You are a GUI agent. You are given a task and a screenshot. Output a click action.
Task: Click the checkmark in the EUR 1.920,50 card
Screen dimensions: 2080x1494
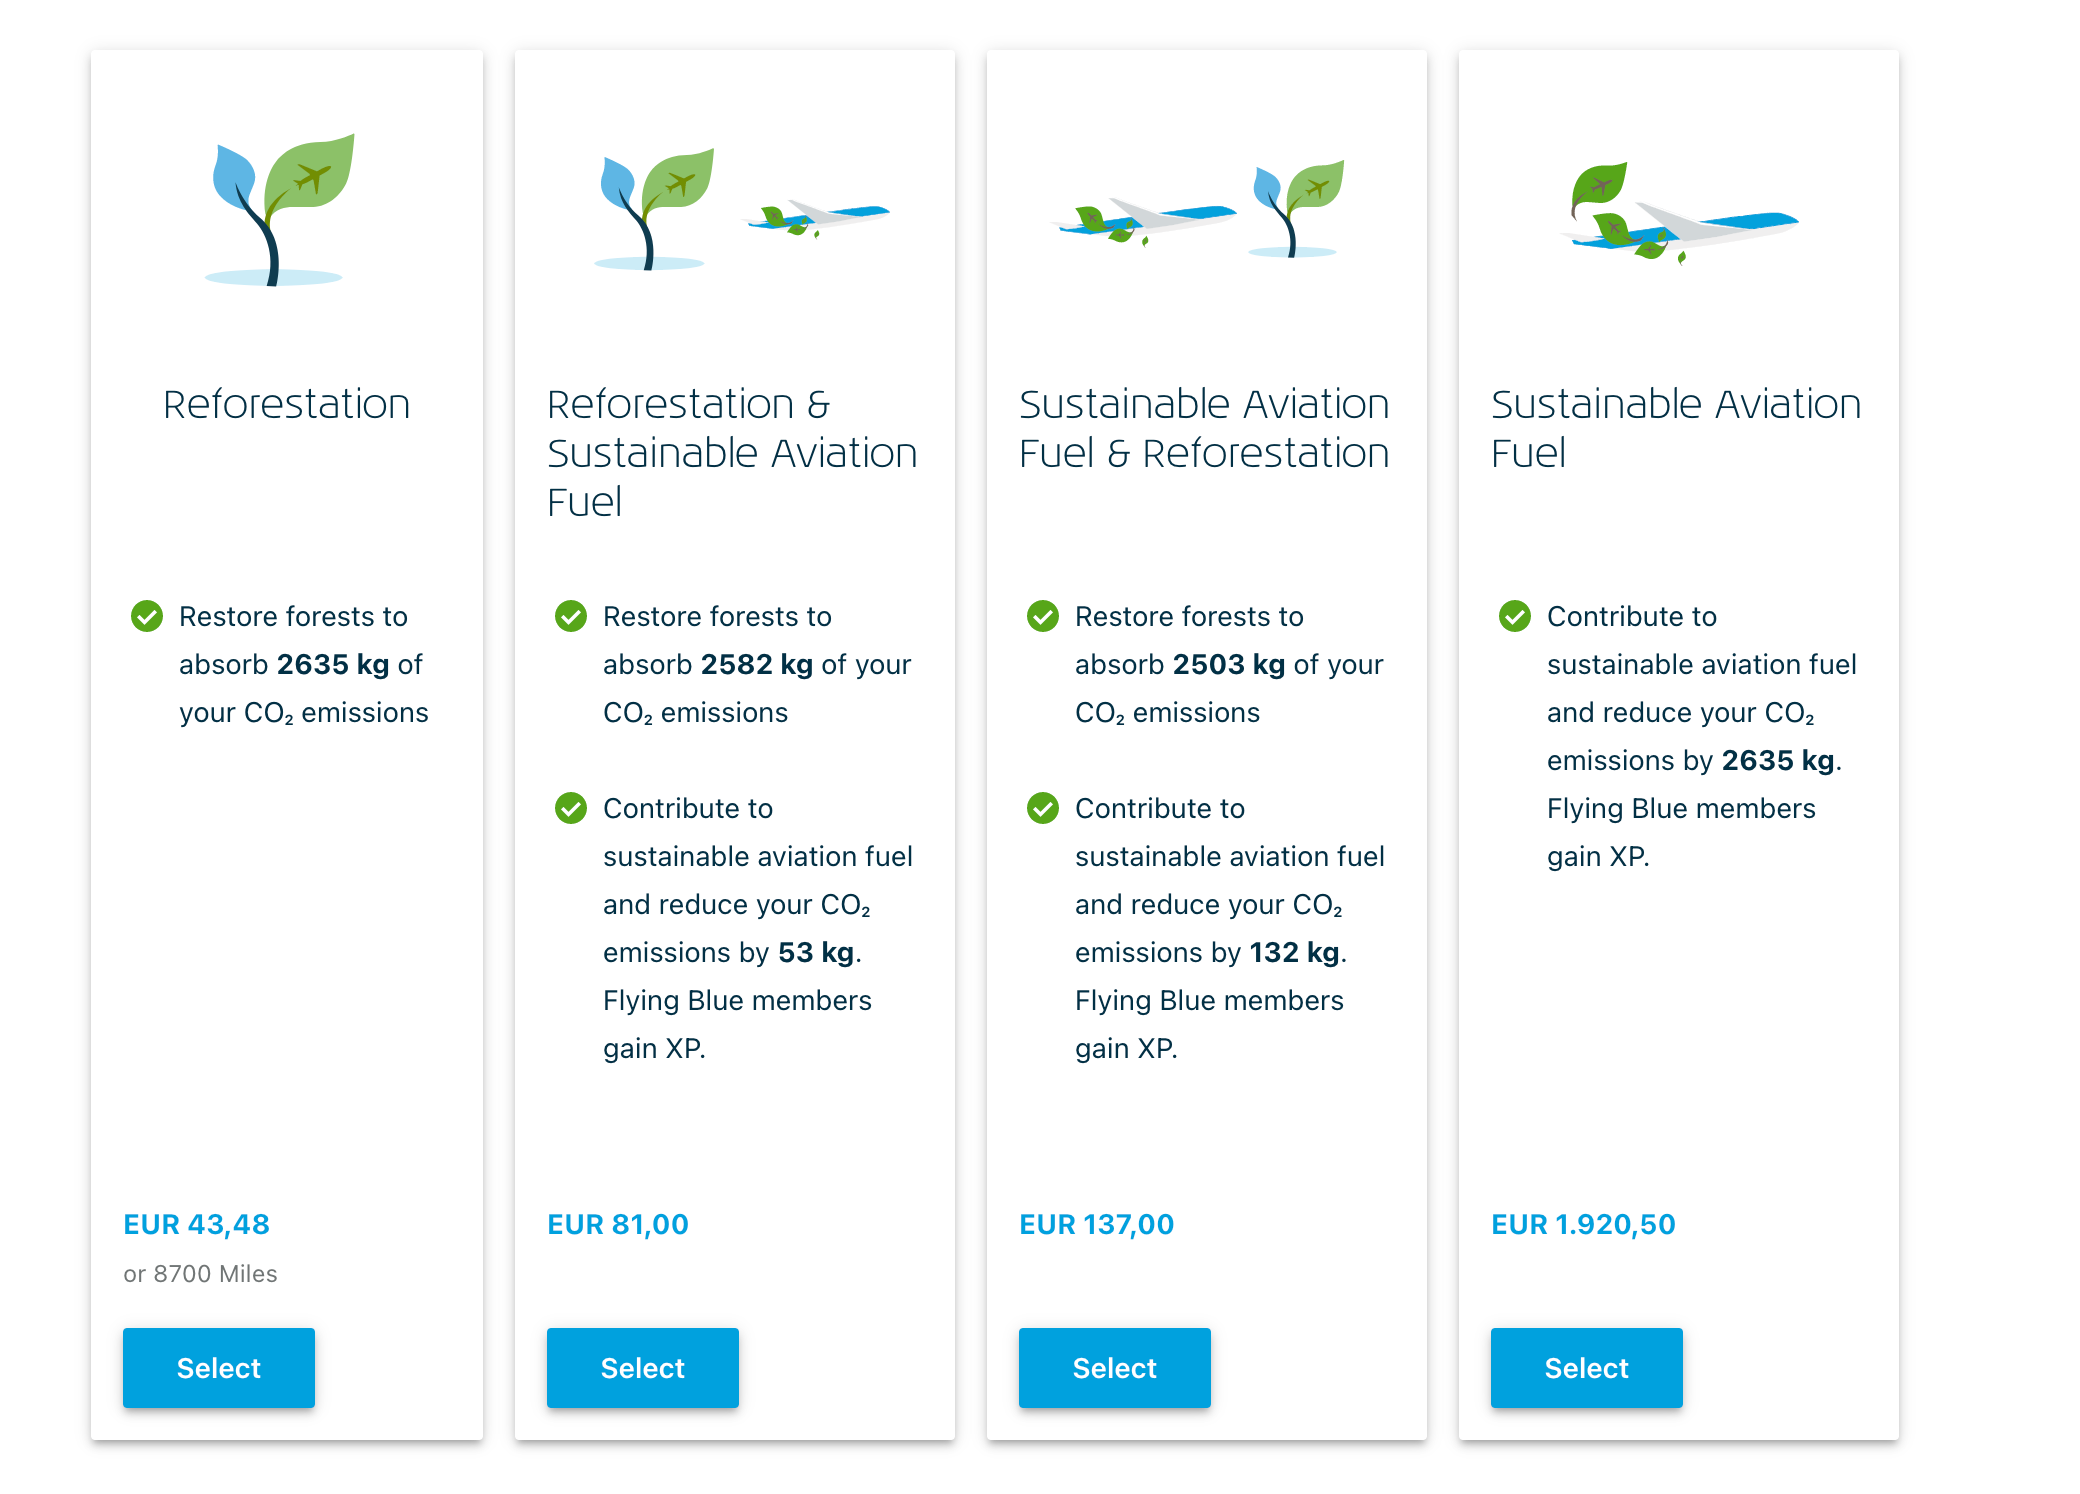[1515, 616]
